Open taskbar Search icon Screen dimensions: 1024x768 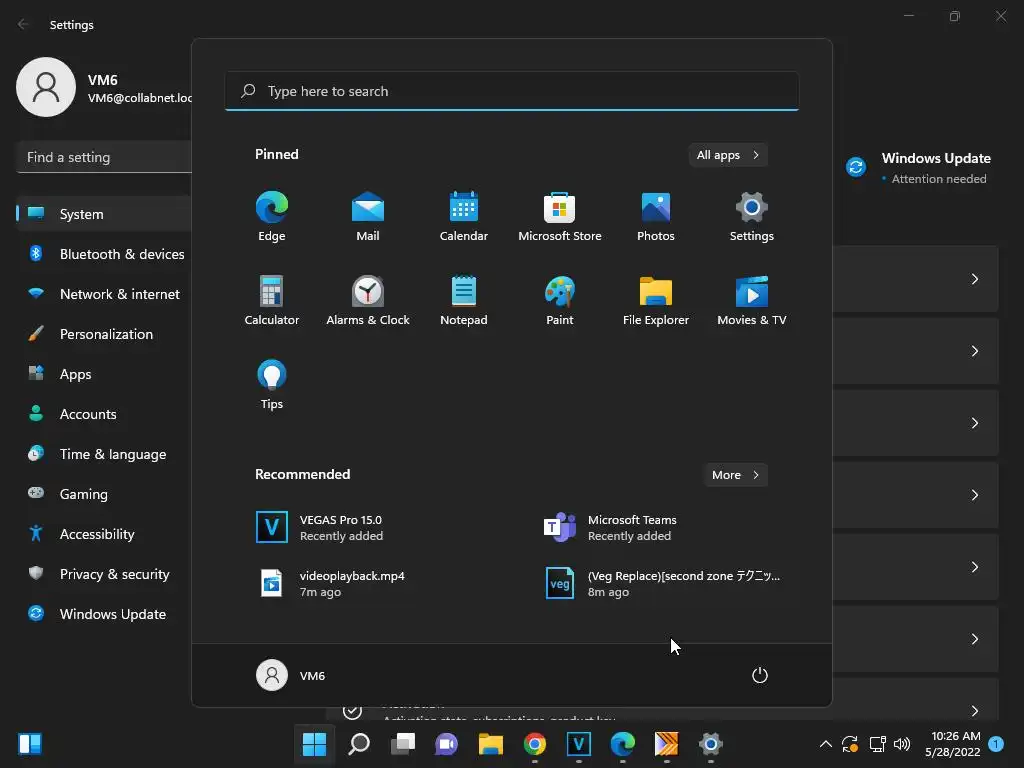click(359, 744)
